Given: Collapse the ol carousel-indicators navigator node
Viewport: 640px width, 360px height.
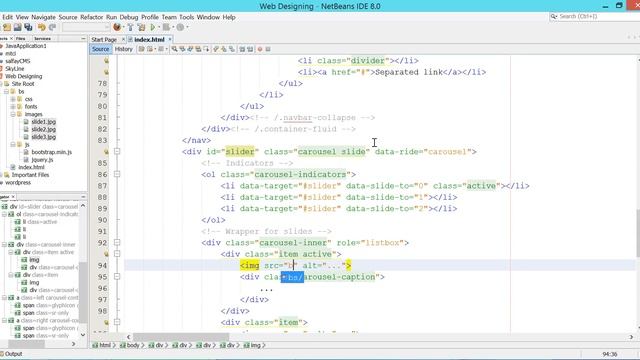Looking at the screenshot, I should pos(4,214).
